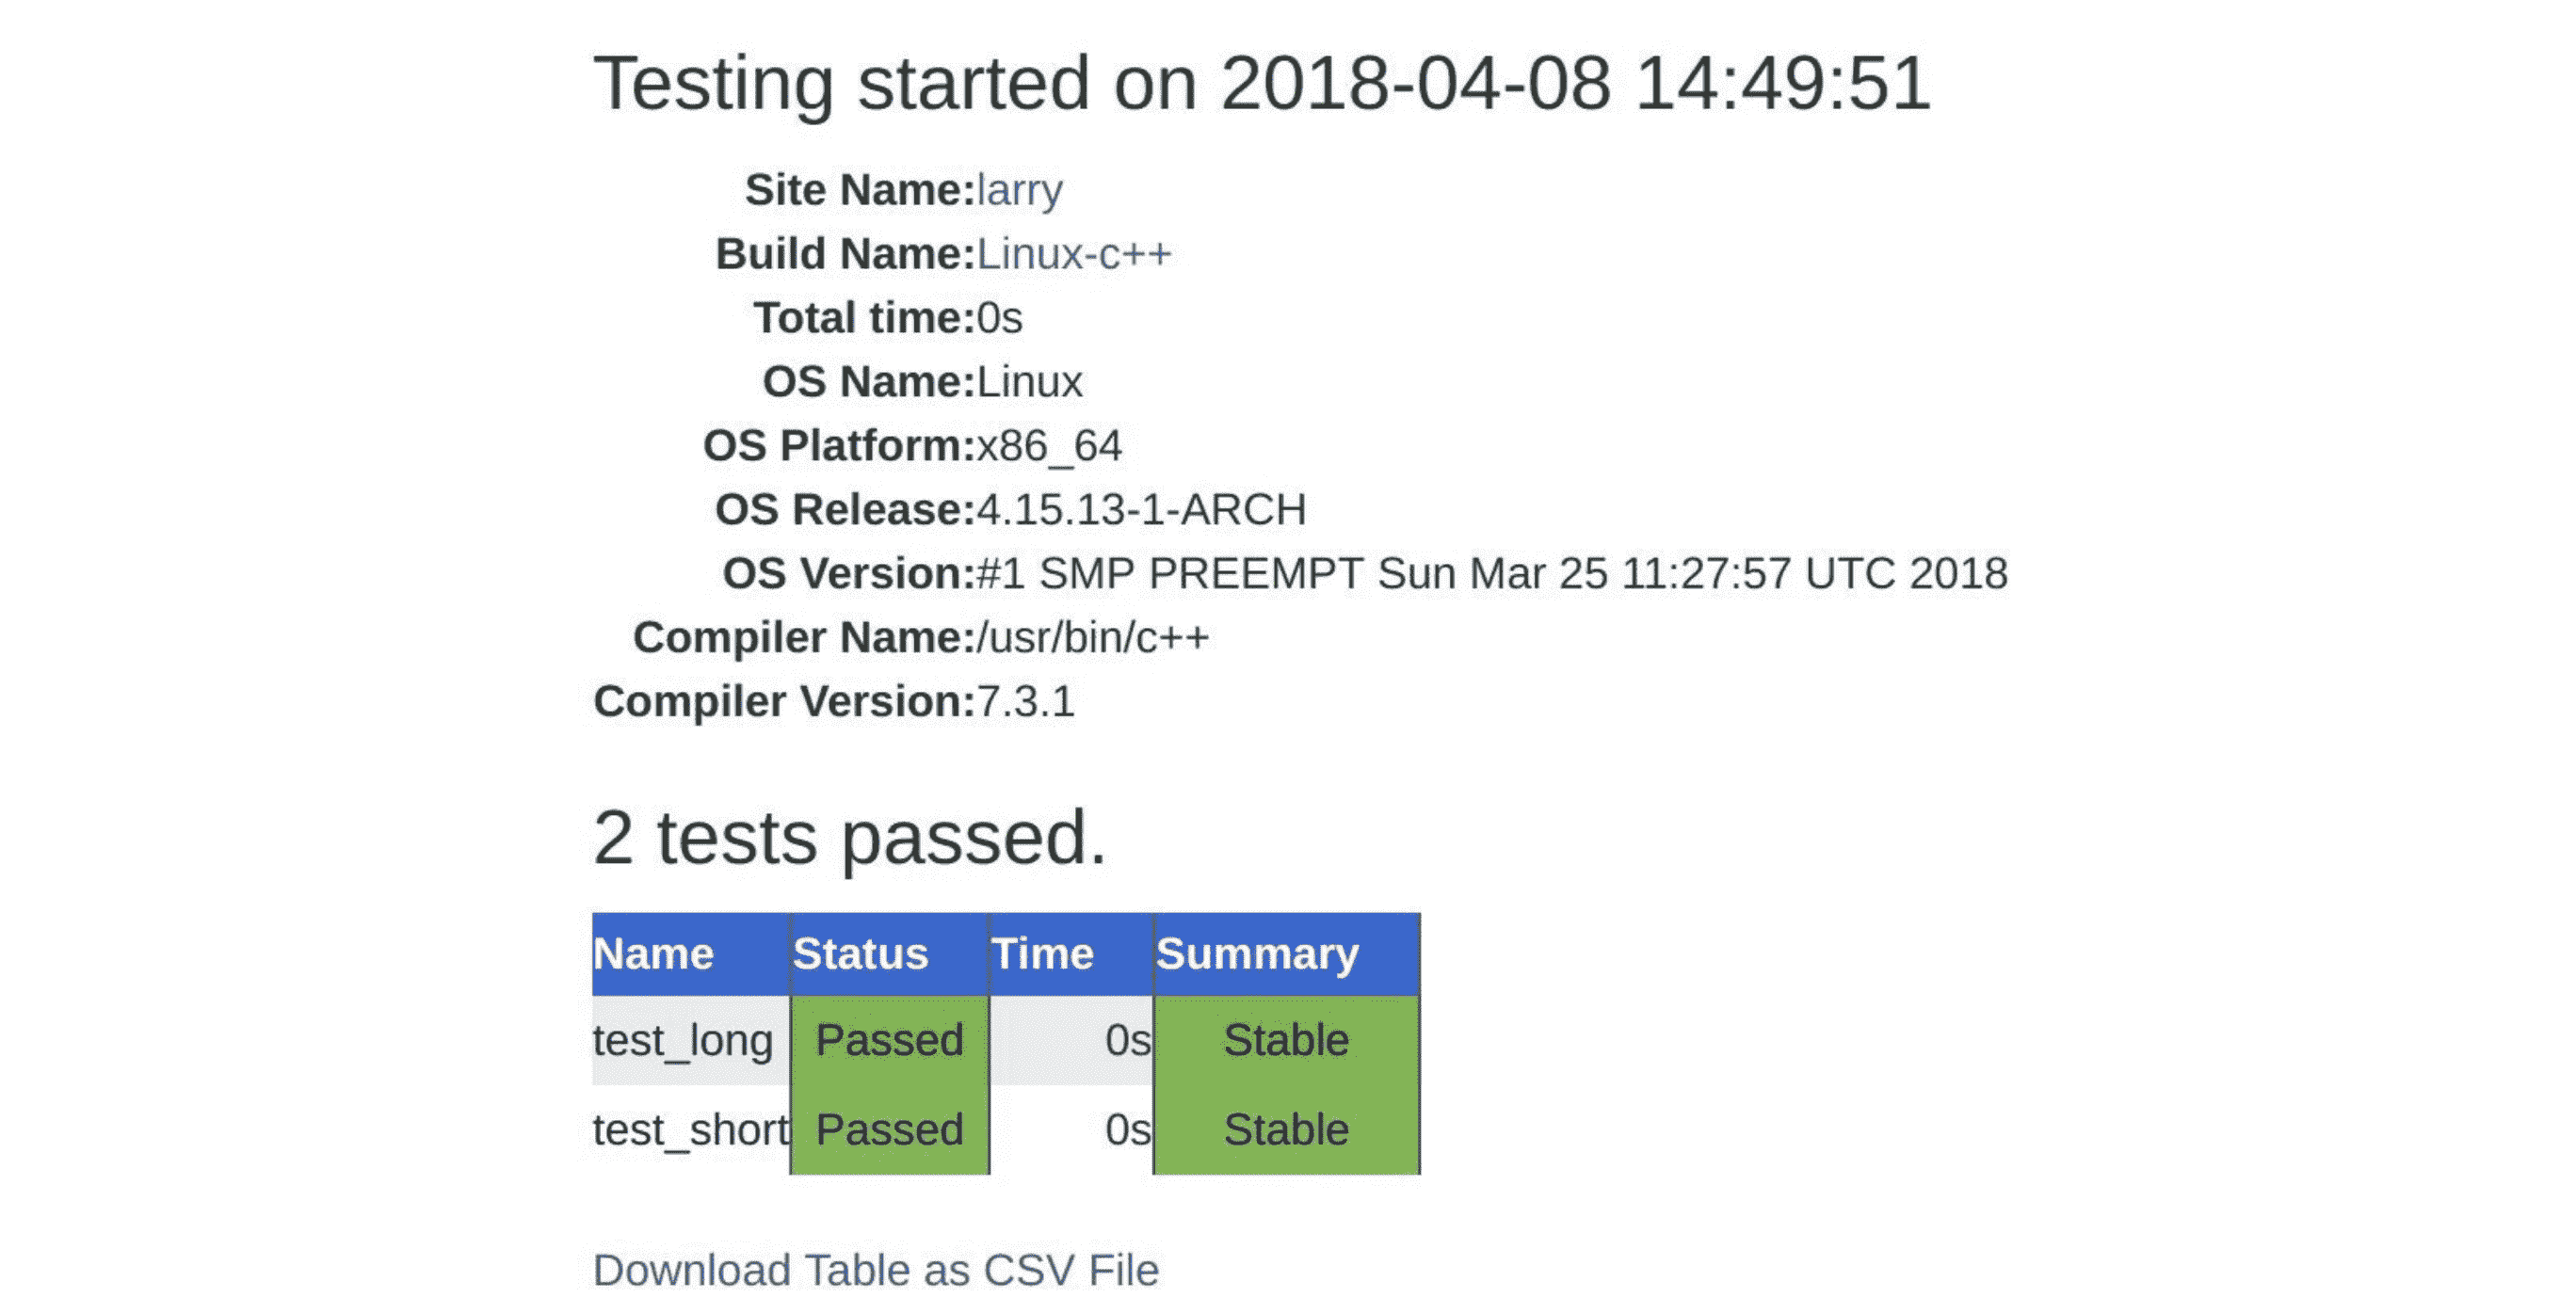Click the Compiler Version value 7.3.1

click(x=1025, y=702)
